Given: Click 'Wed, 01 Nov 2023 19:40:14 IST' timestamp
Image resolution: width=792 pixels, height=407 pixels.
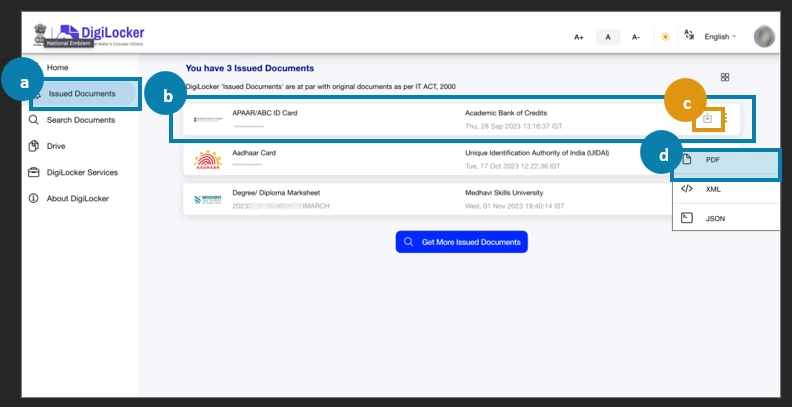Looking at the screenshot, I should (515, 206).
